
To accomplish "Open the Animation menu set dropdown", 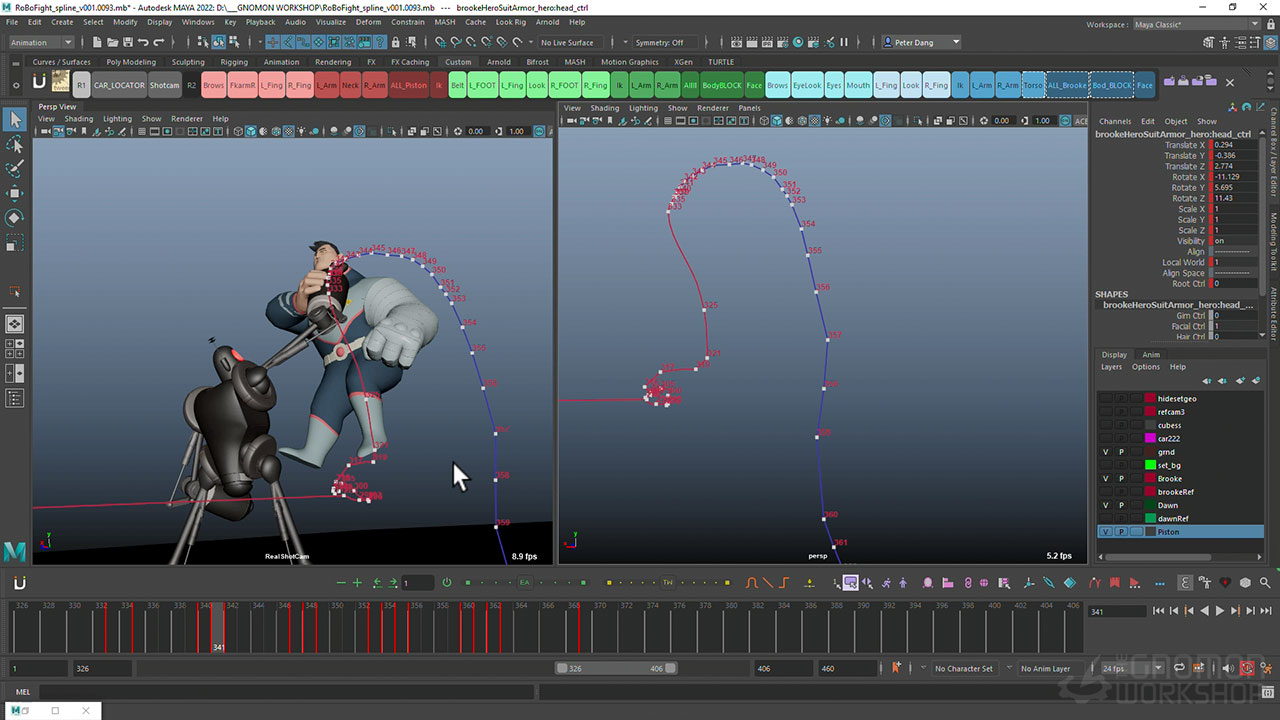I will point(41,42).
